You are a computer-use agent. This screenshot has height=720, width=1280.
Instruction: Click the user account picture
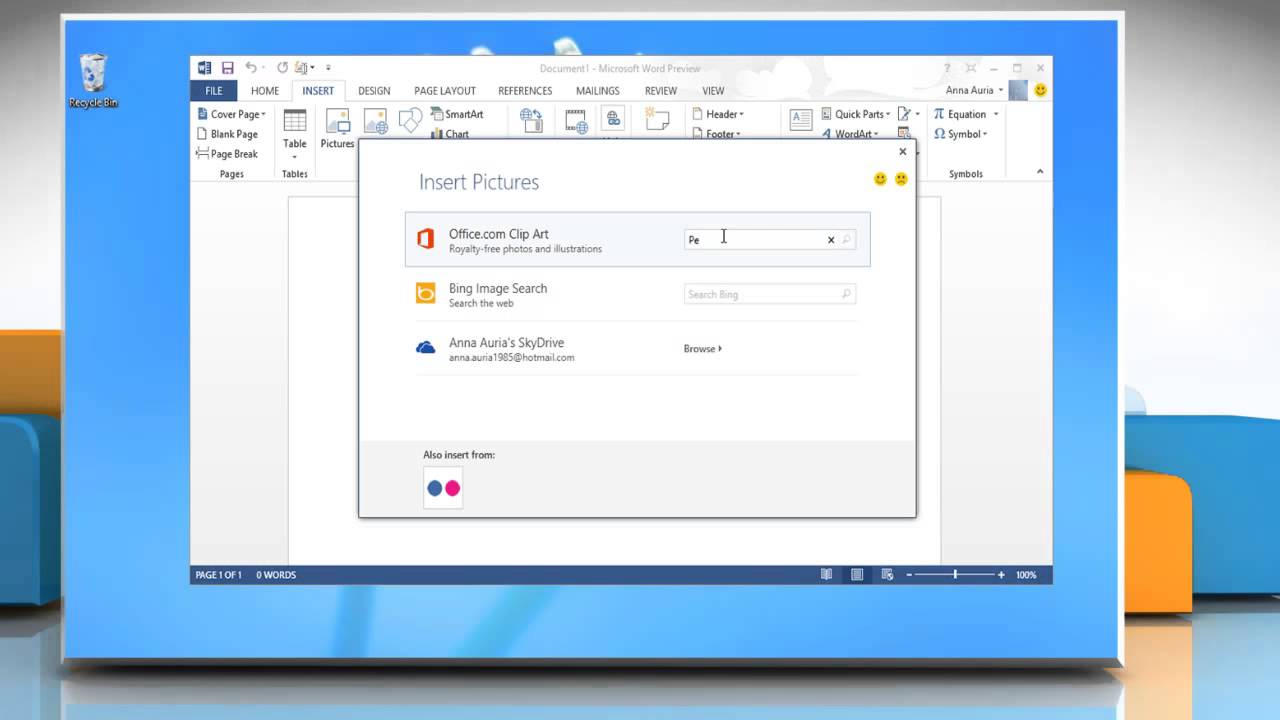(1018, 90)
